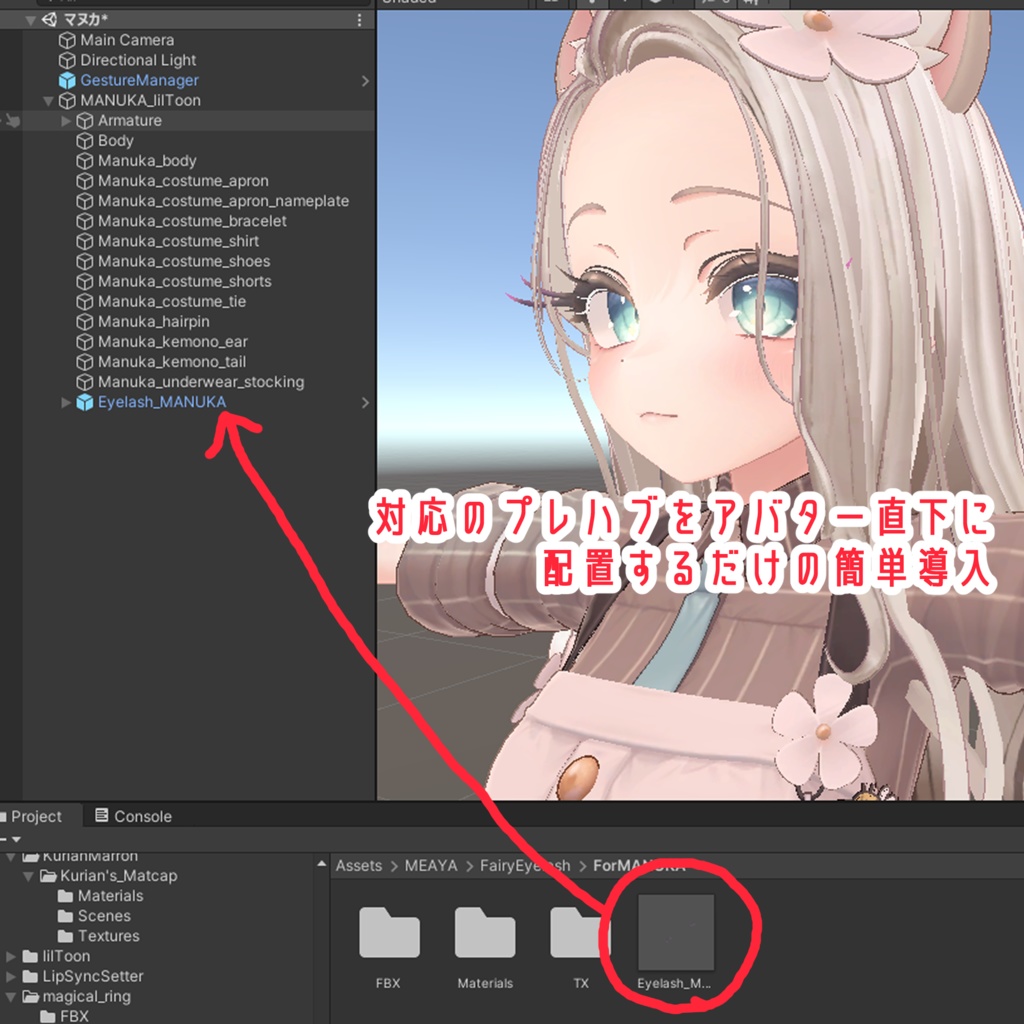Select Manuka_kemono_ear object
The image size is (1024, 1024).
tap(172, 342)
